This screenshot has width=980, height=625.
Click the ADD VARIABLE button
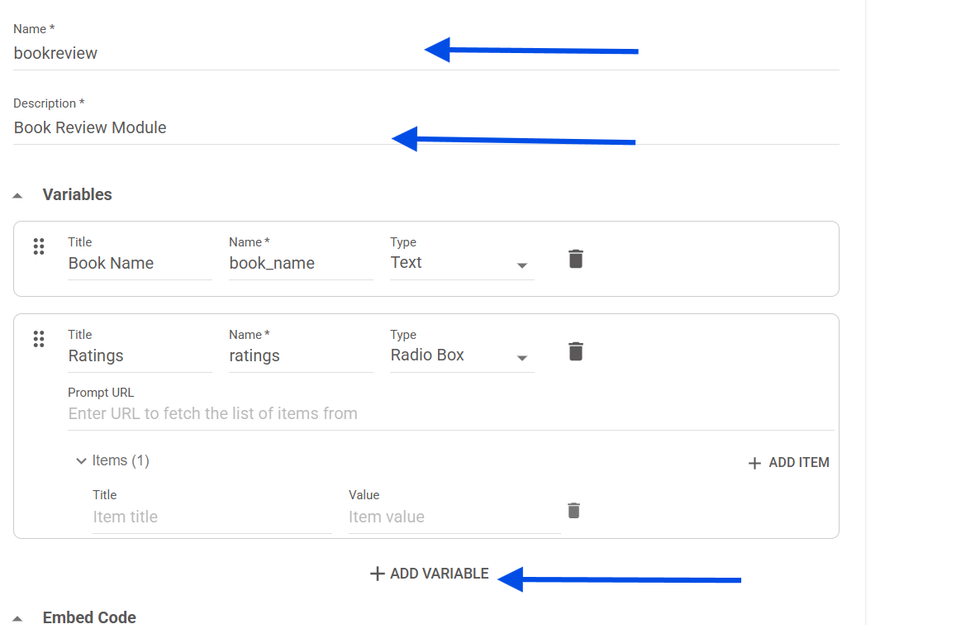point(429,574)
